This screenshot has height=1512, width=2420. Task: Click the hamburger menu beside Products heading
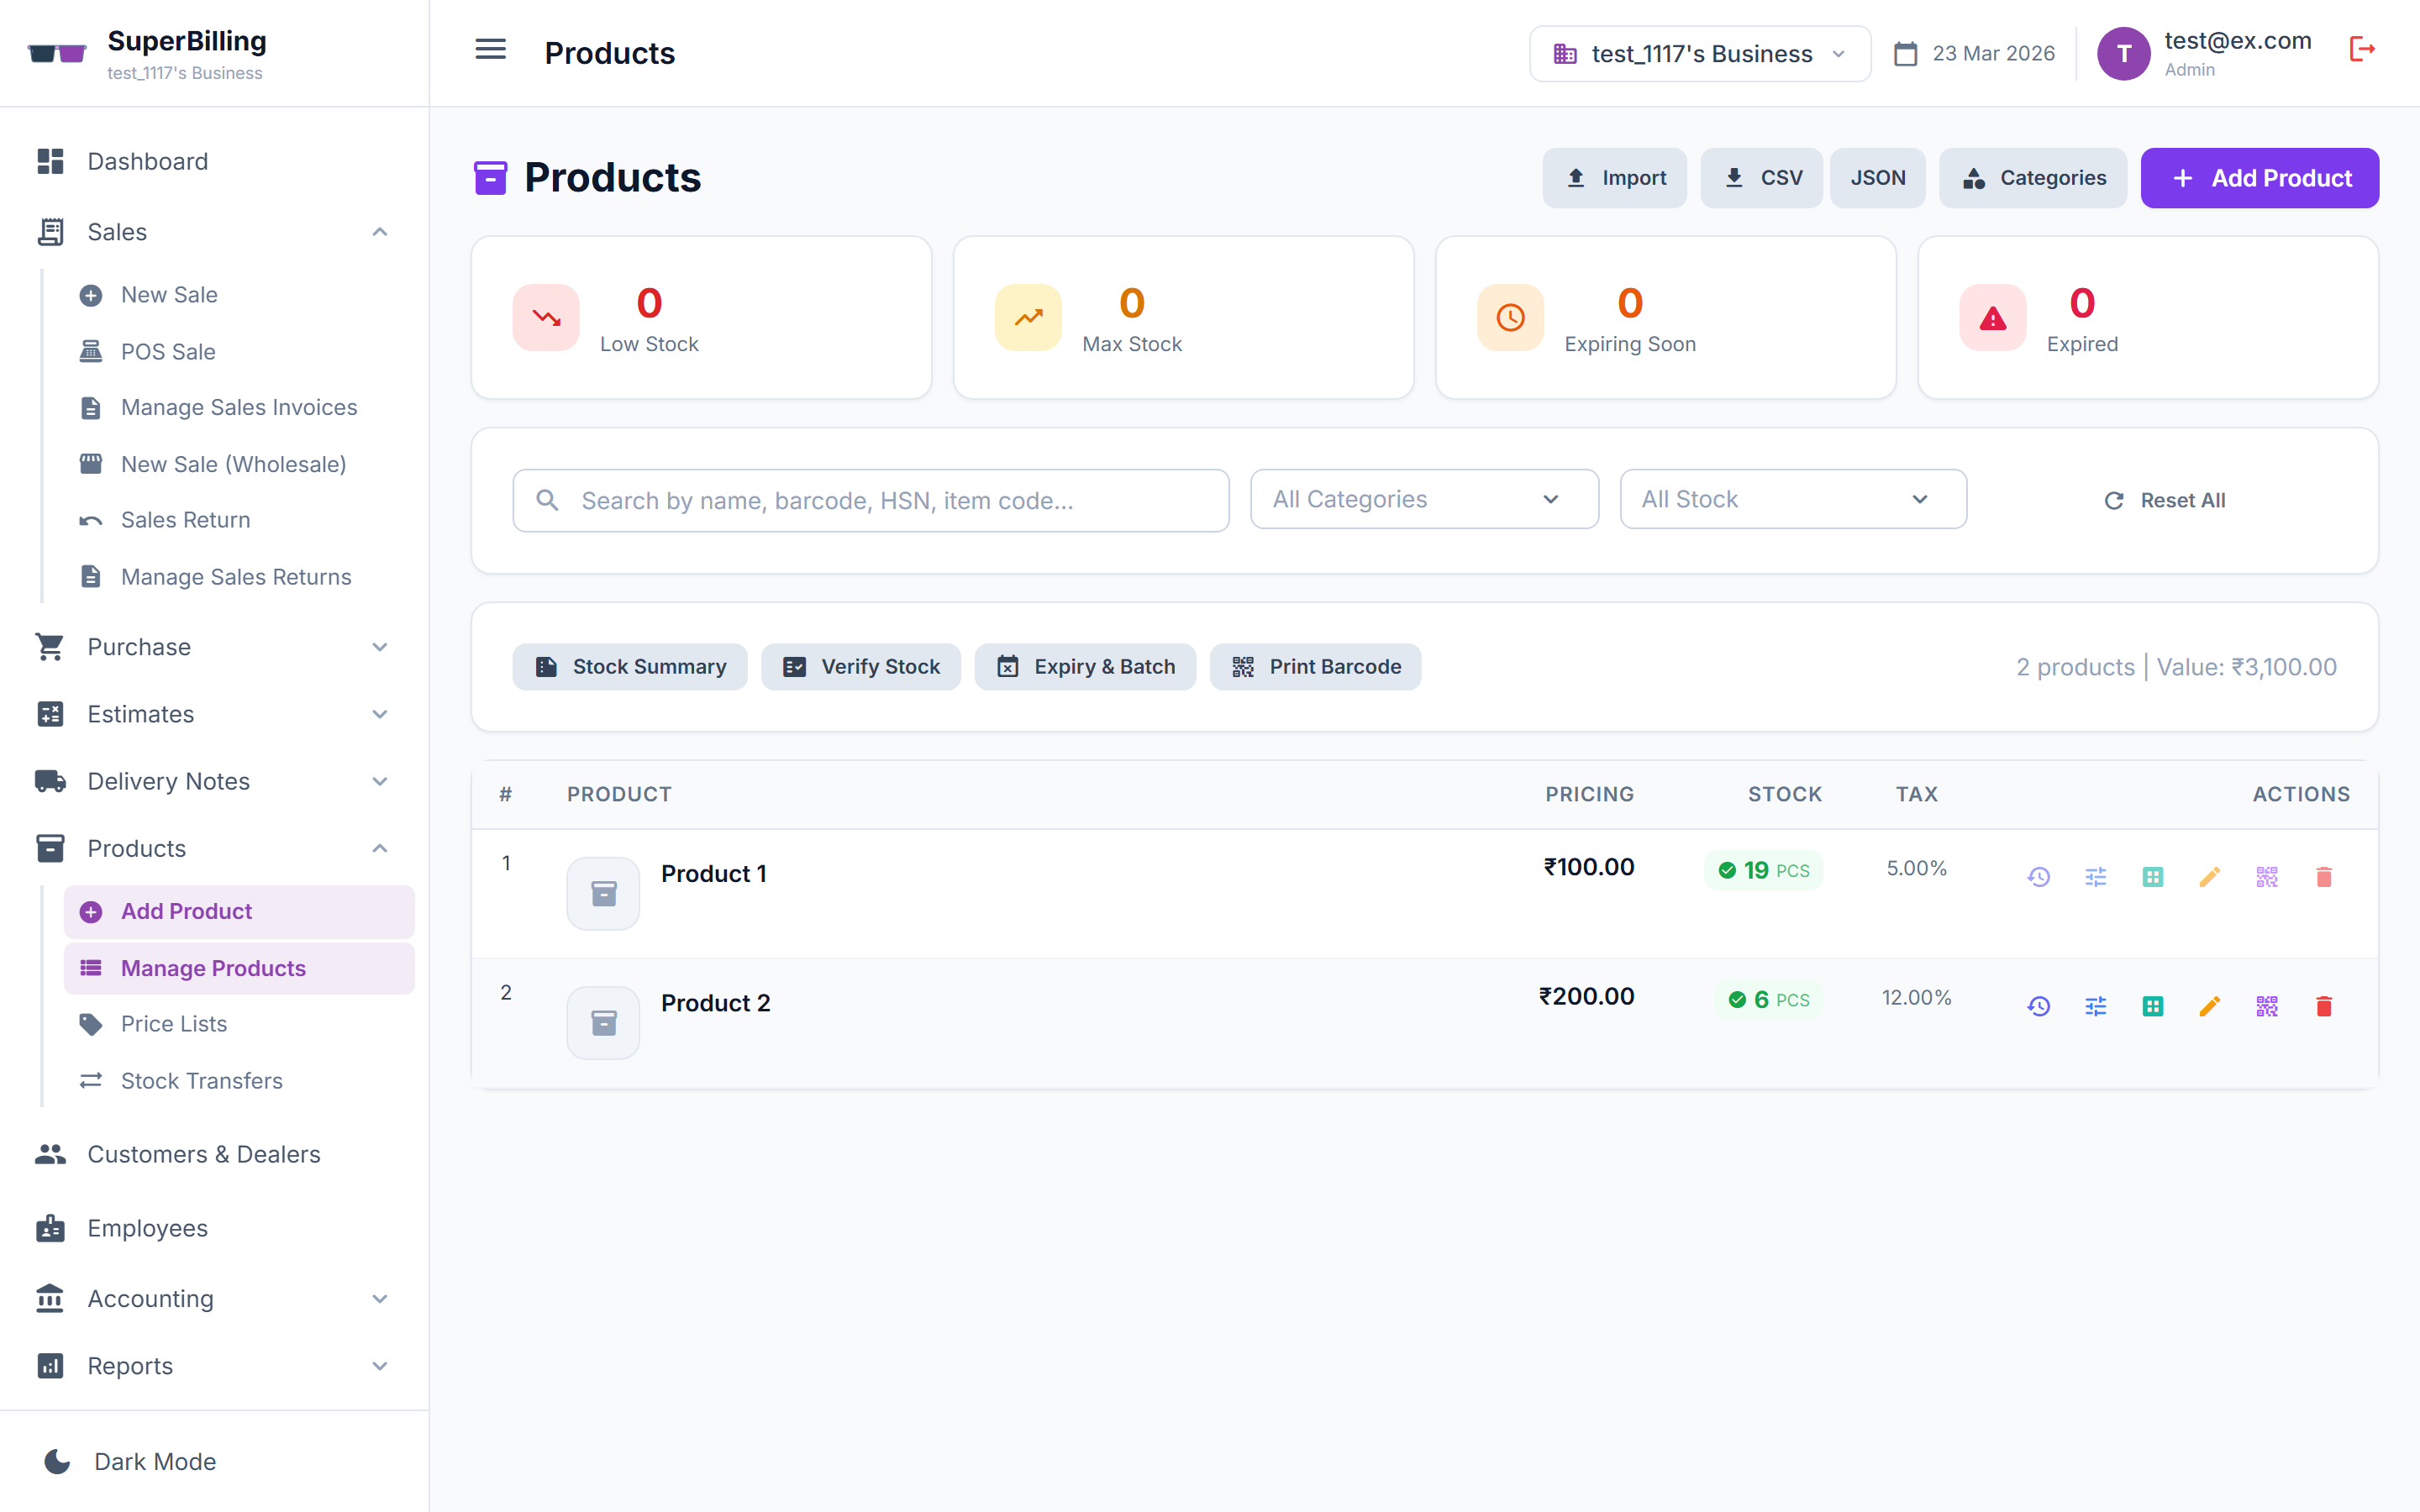(490, 49)
